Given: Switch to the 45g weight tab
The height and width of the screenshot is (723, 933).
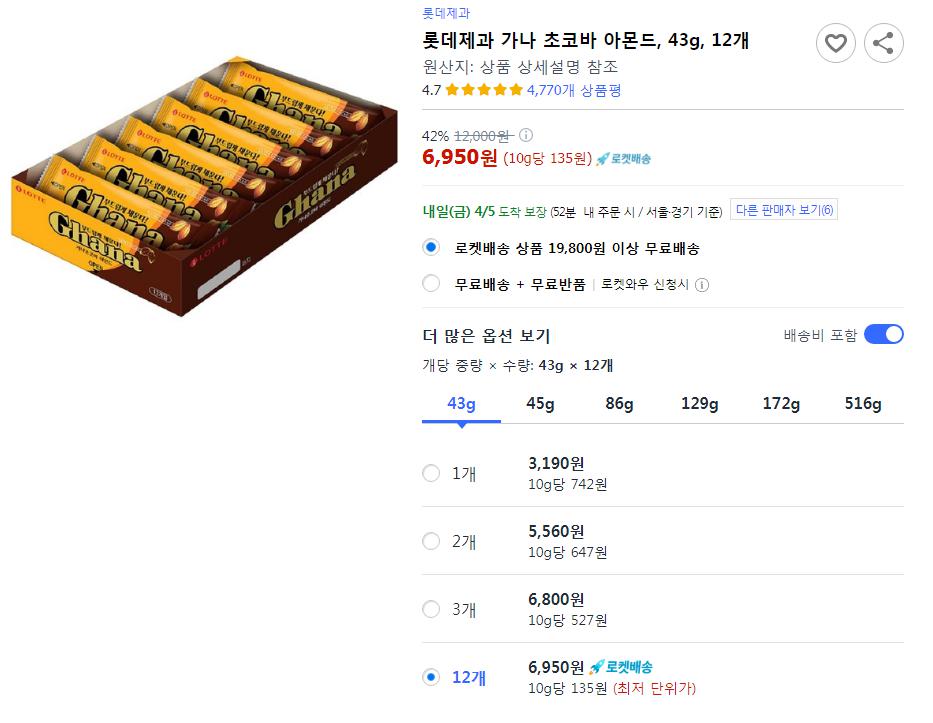Looking at the screenshot, I should point(540,404).
